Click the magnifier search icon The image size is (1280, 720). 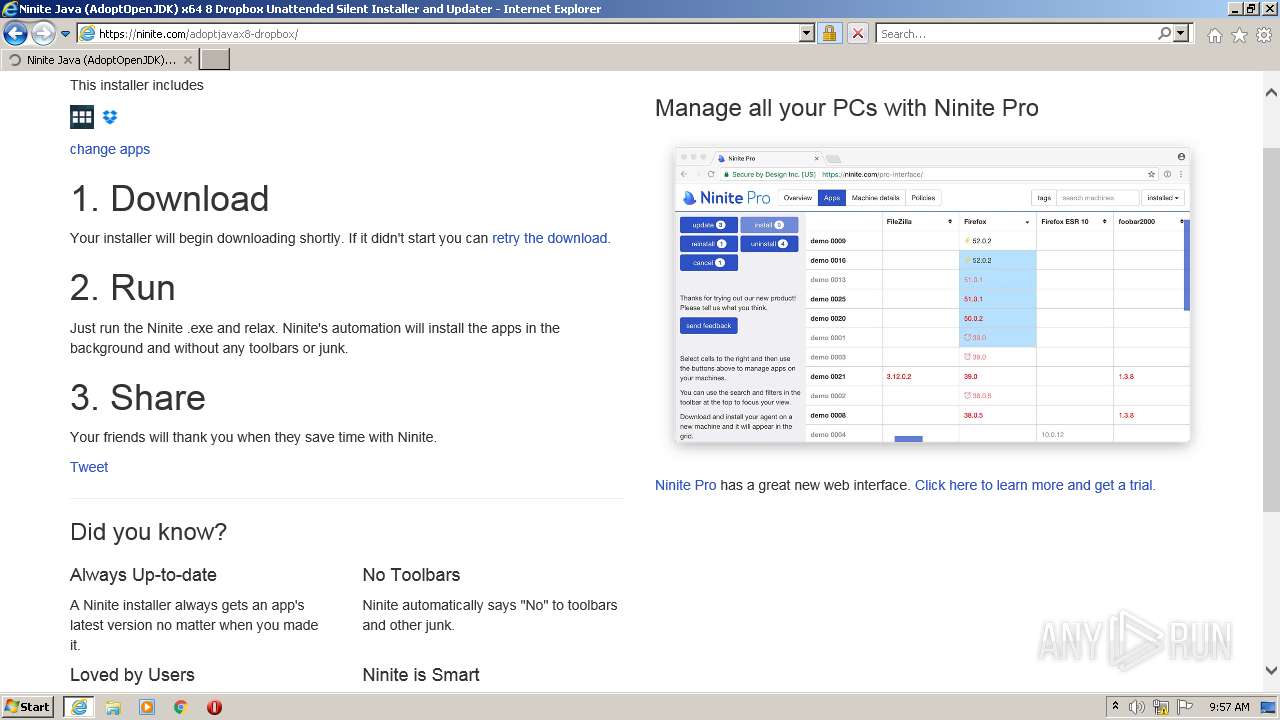pos(1164,33)
